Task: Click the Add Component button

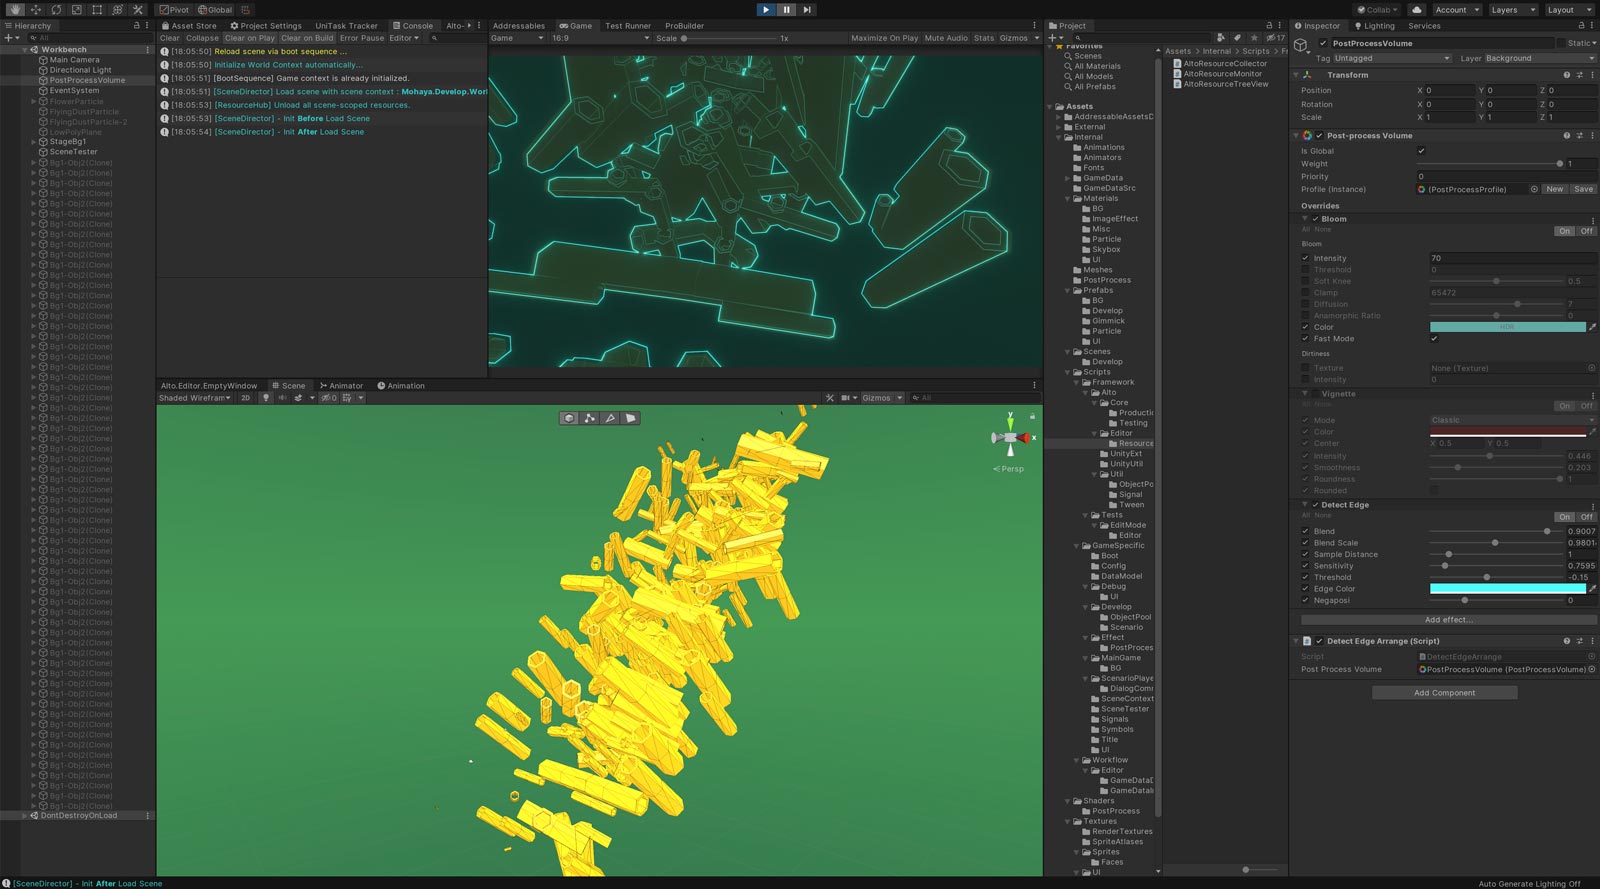Action: (1444, 693)
